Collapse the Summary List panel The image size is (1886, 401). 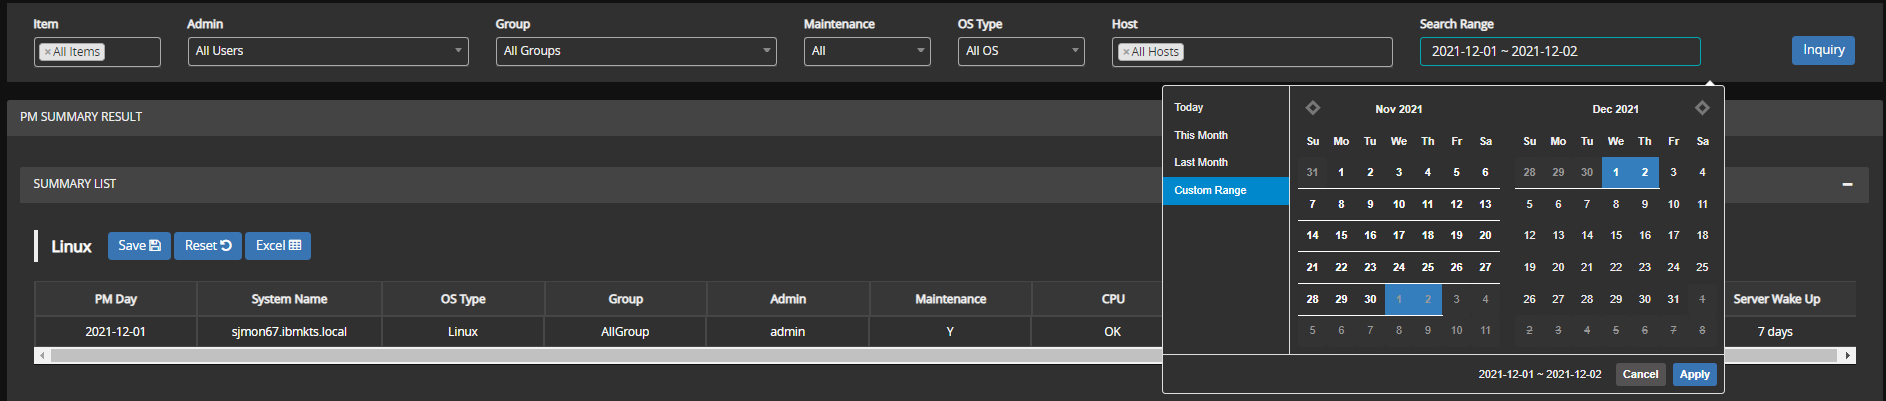(x=1847, y=185)
